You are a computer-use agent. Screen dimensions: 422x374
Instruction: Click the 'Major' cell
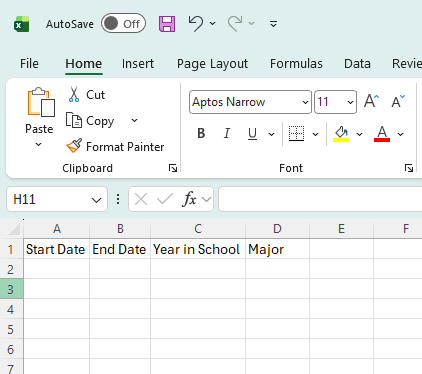pos(277,249)
